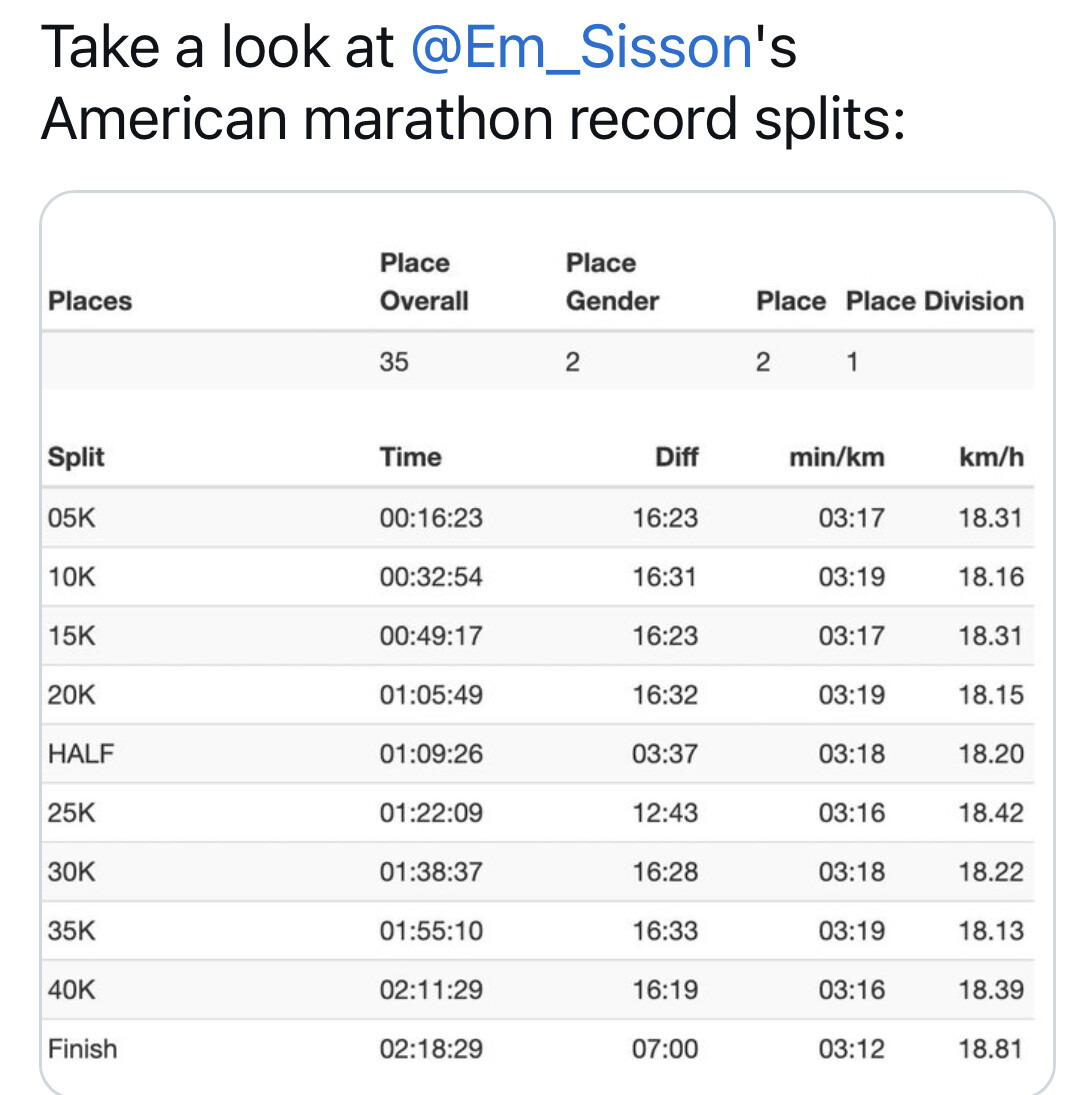Select the Split column header
The image size is (1071, 1095).
(76, 457)
